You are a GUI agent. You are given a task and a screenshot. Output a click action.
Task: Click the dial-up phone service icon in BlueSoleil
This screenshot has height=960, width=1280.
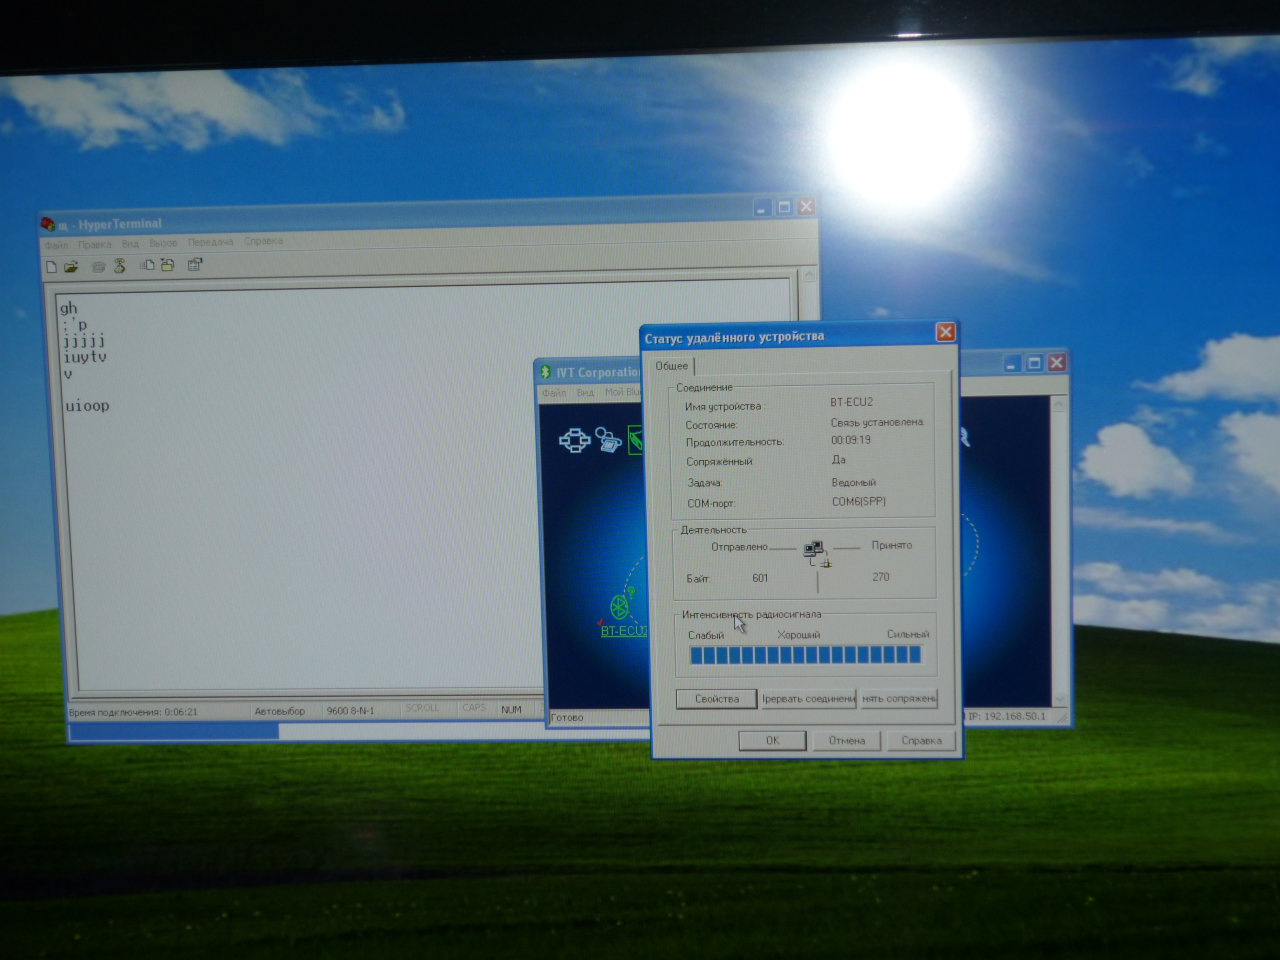click(608, 440)
